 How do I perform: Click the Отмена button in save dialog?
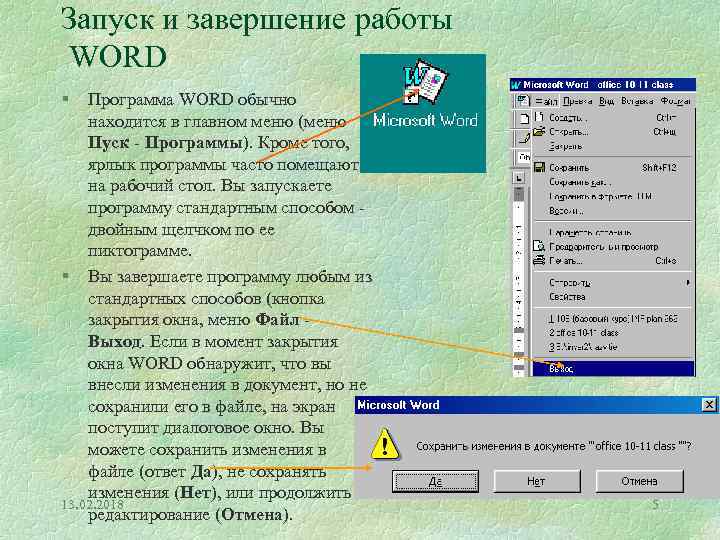[639, 481]
